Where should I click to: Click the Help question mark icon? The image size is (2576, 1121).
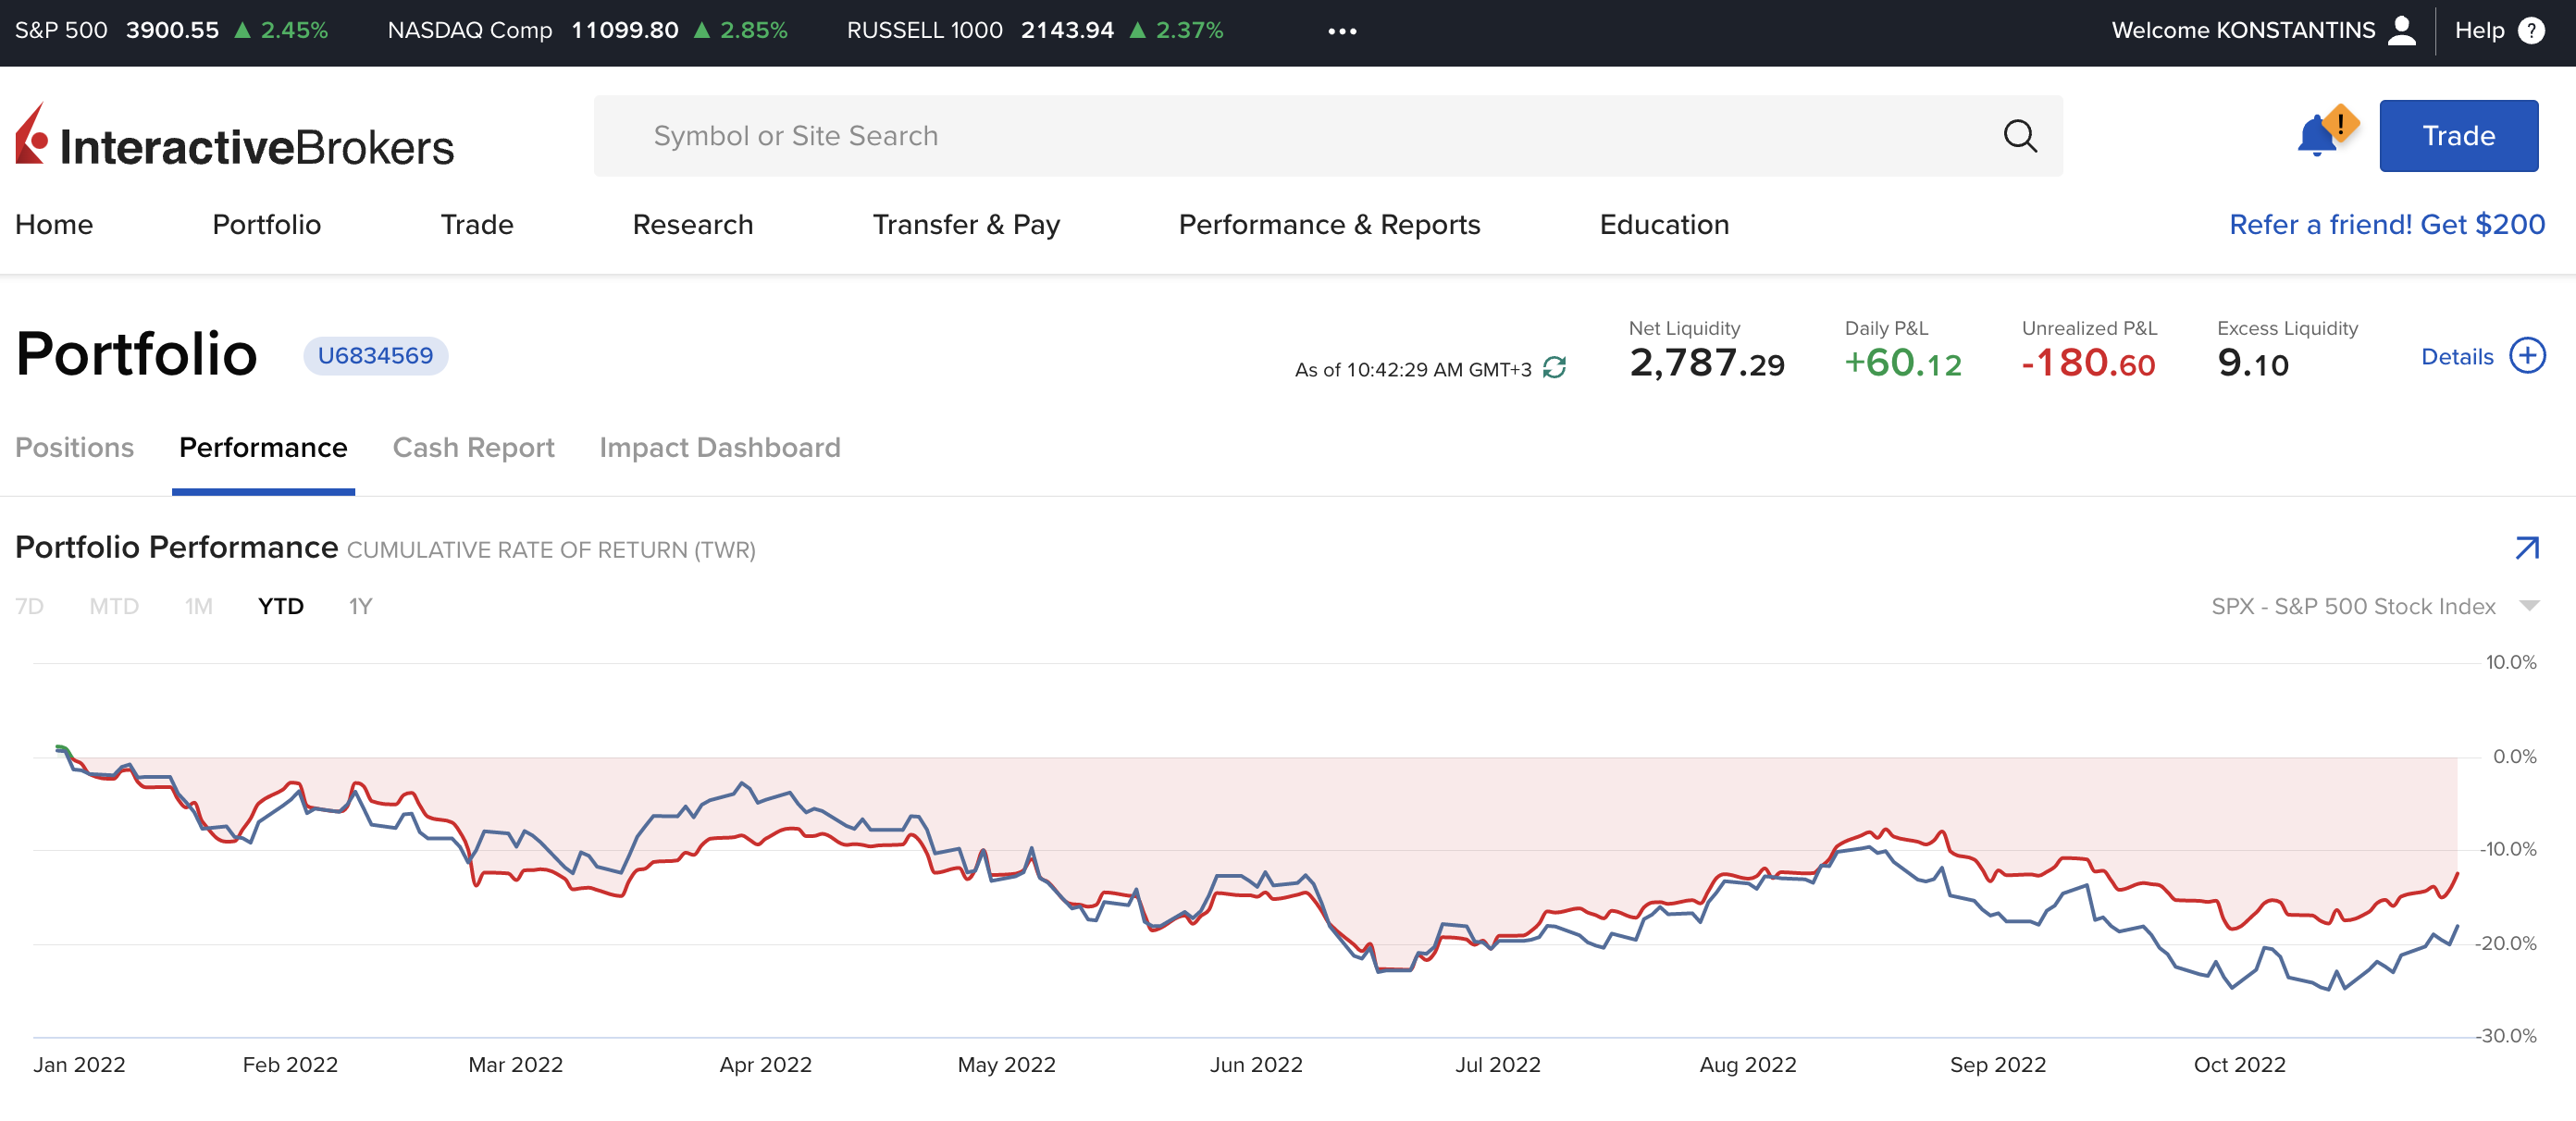2531,31
